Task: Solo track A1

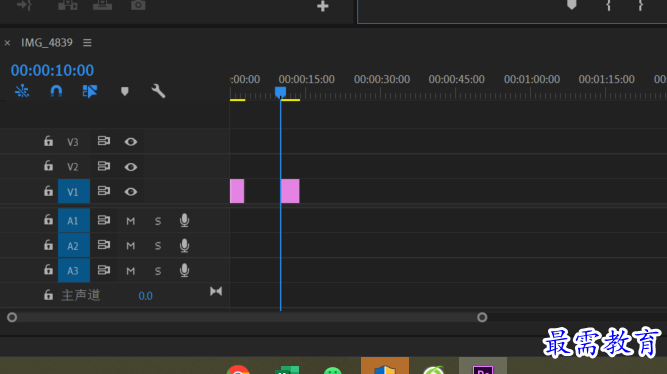Action: point(158,221)
